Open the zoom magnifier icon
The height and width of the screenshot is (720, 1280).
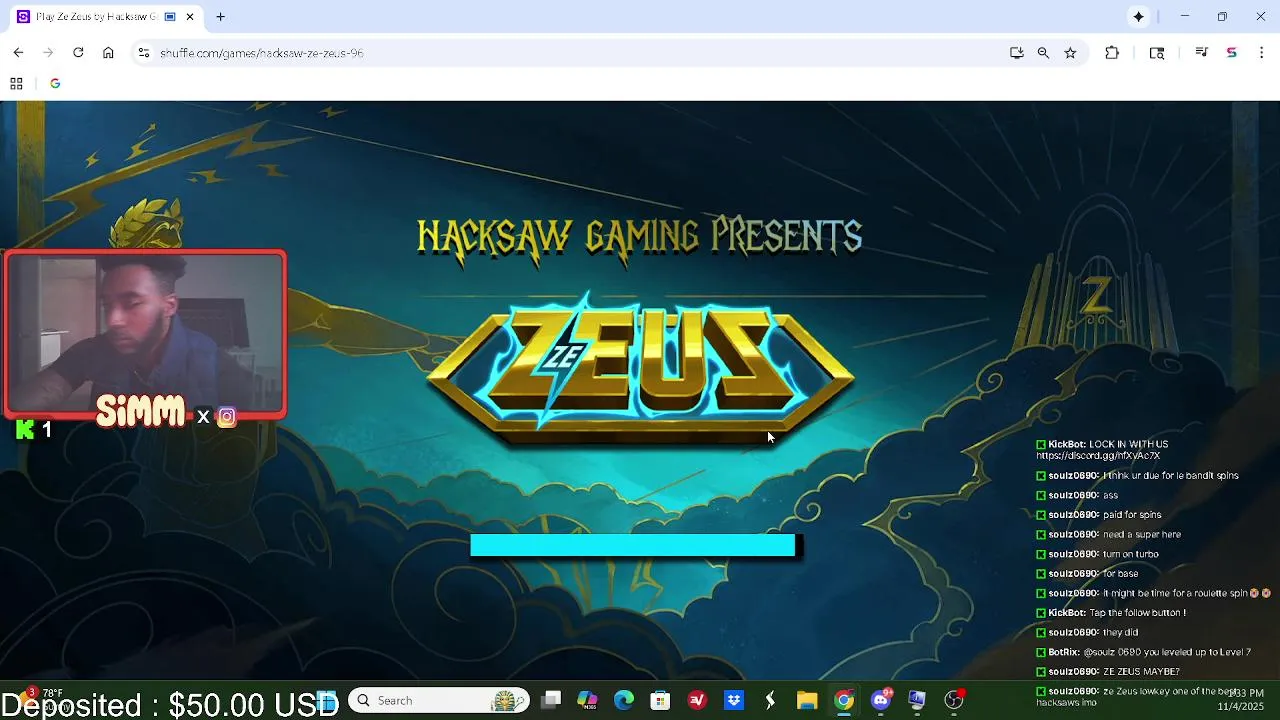(1043, 53)
